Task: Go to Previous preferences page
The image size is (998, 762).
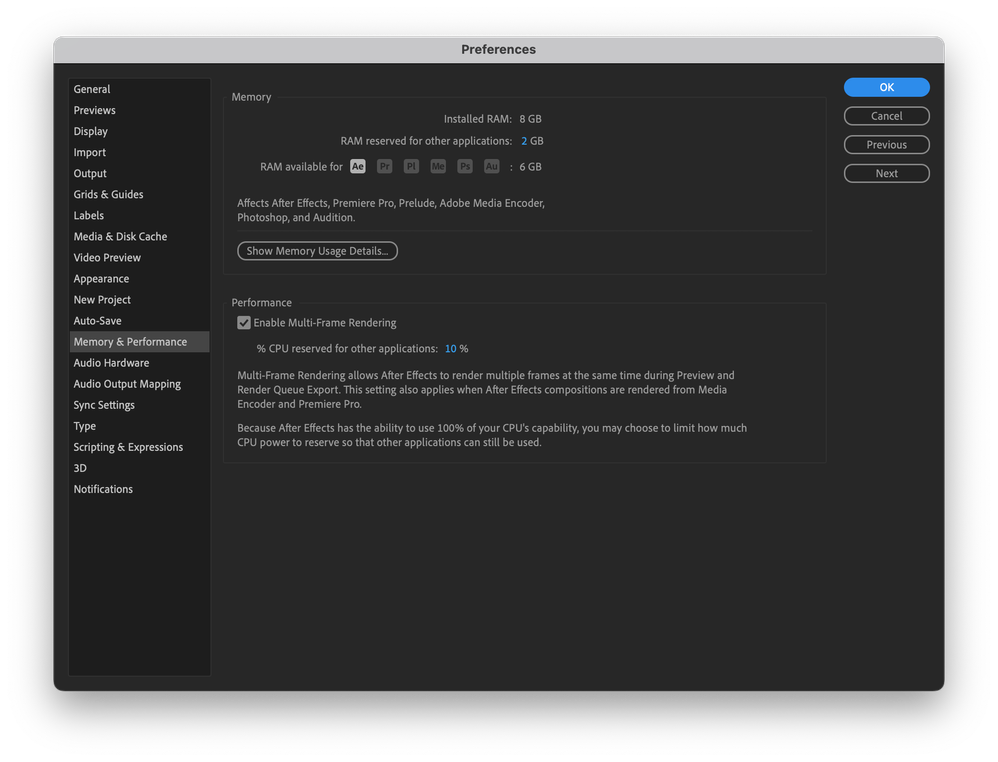Action: [x=887, y=145]
